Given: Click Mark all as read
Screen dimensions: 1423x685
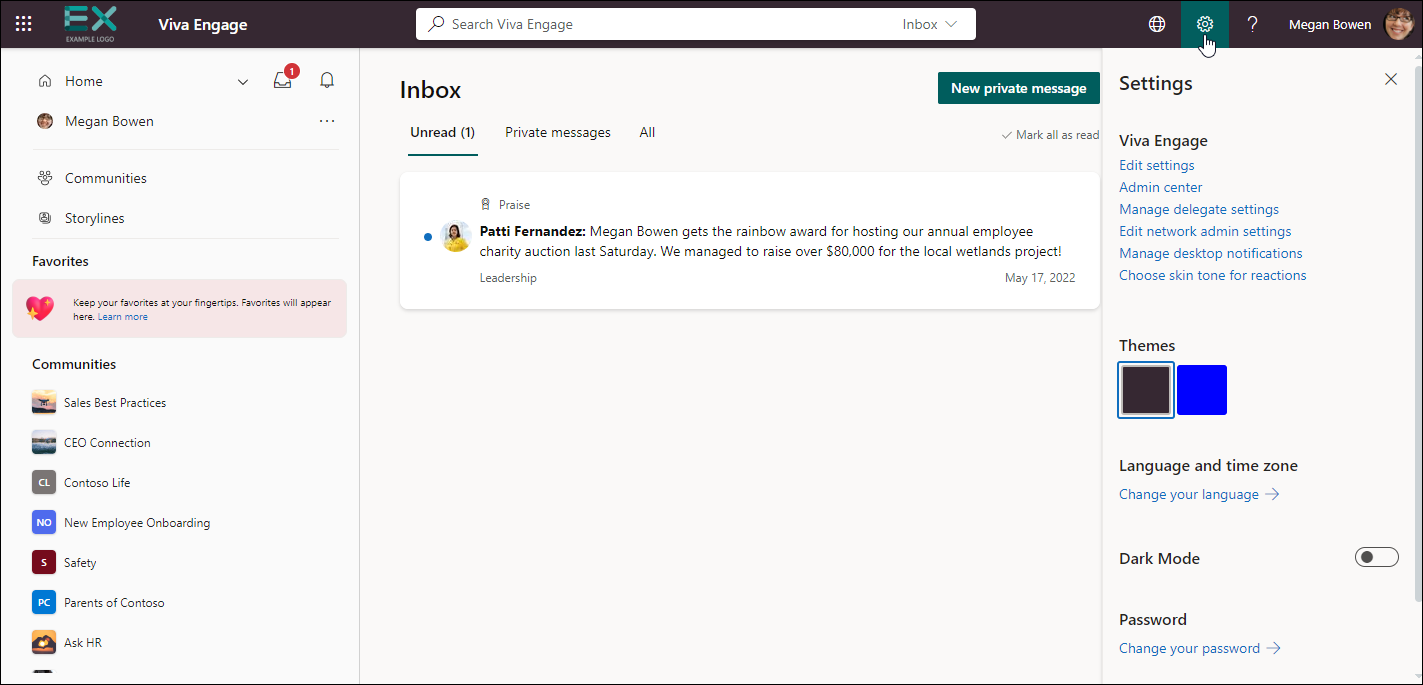Looking at the screenshot, I should (1050, 135).
